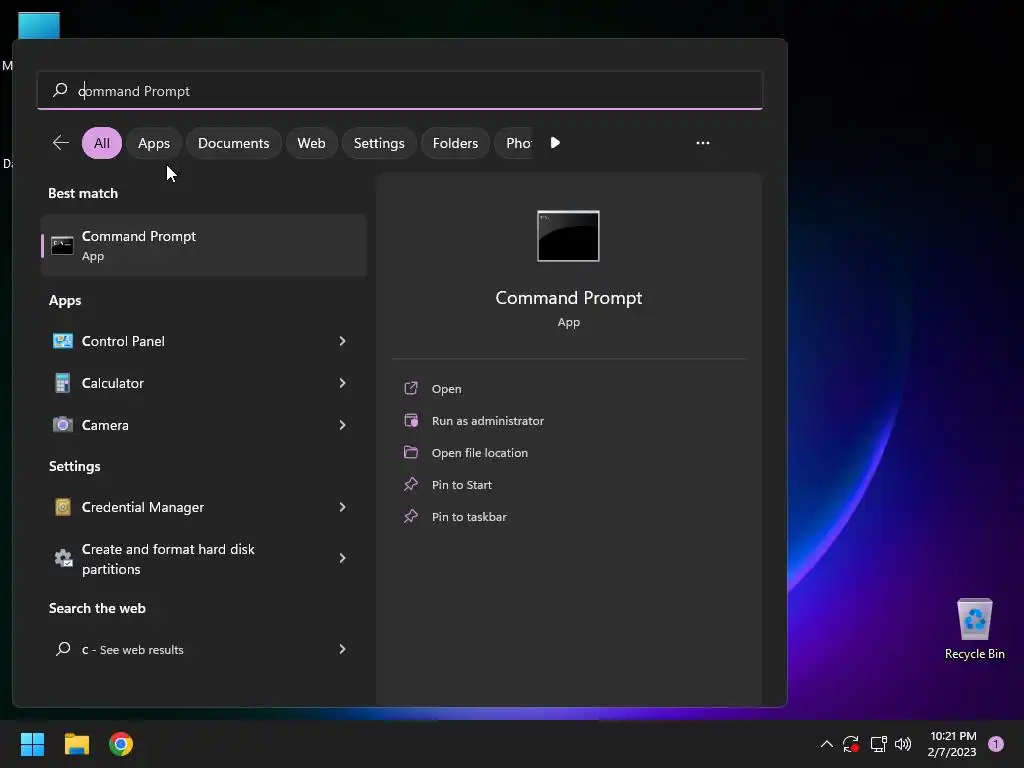Click 'c - See web results'

pyautogui.click(x=204, y=649)
